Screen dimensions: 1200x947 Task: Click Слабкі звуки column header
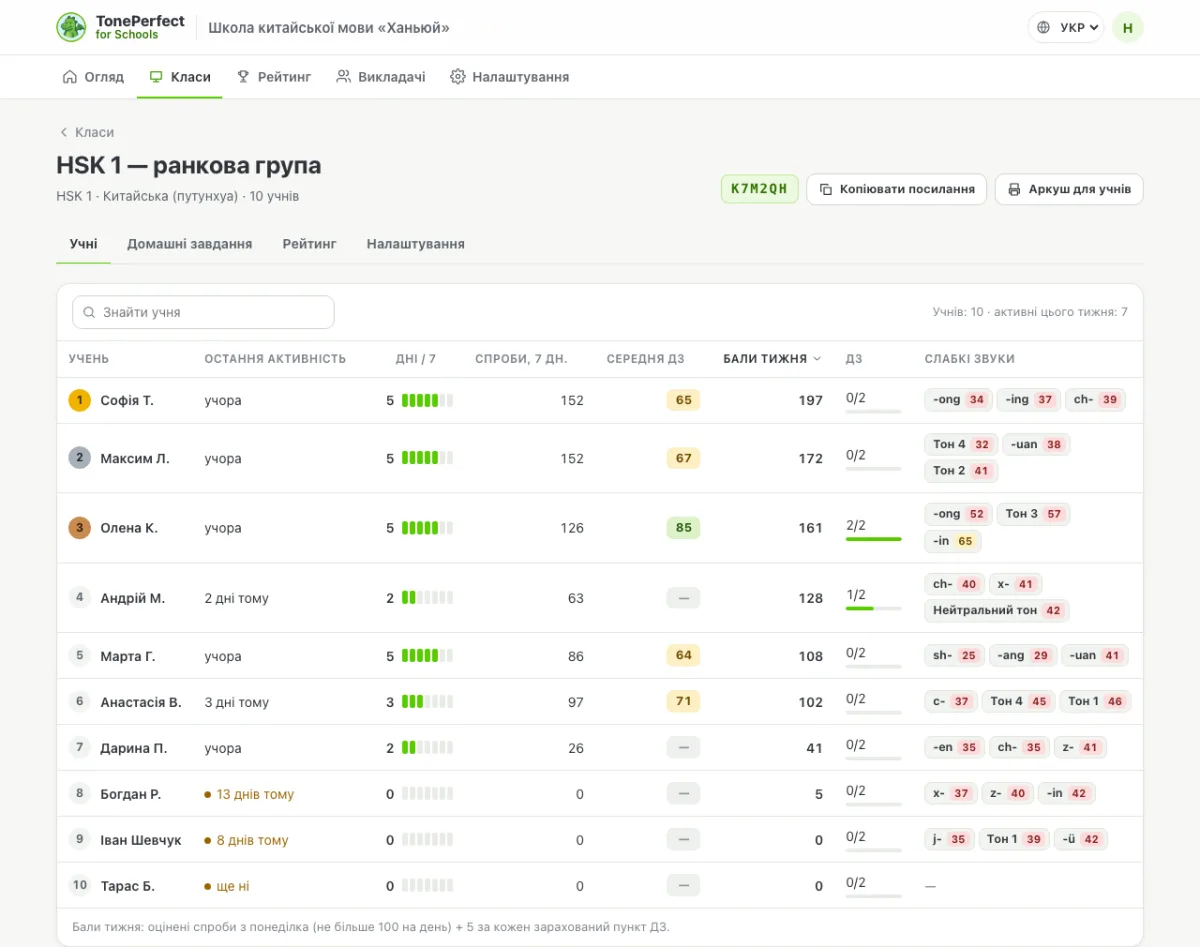pyautogui.click(x=969, y=359)
